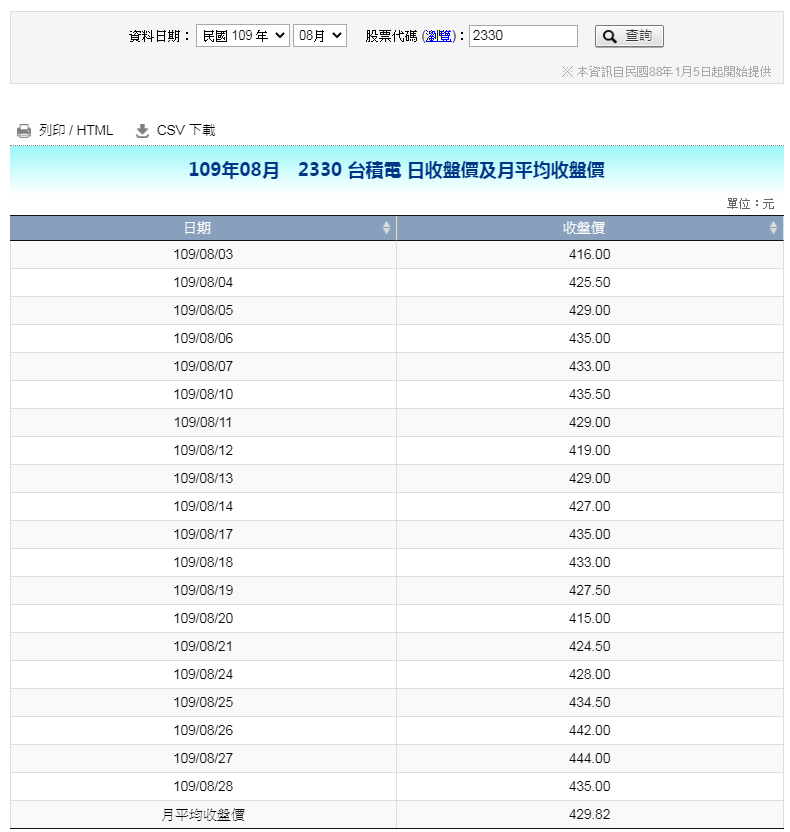Select the date cell 109/08/14

(x=203, y=507)
